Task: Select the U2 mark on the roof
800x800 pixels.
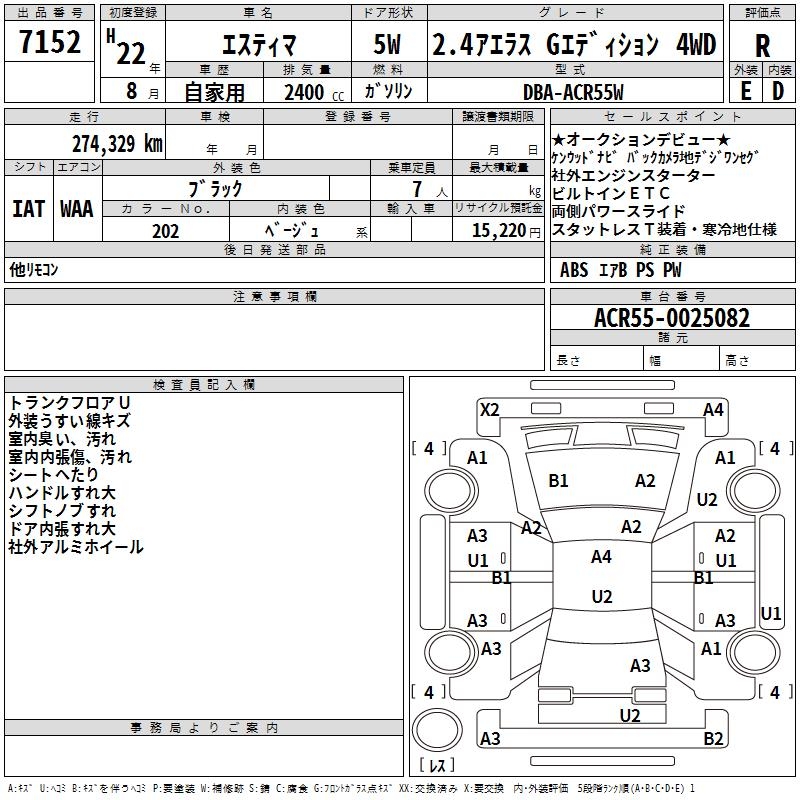Action: tap(602, 596)
